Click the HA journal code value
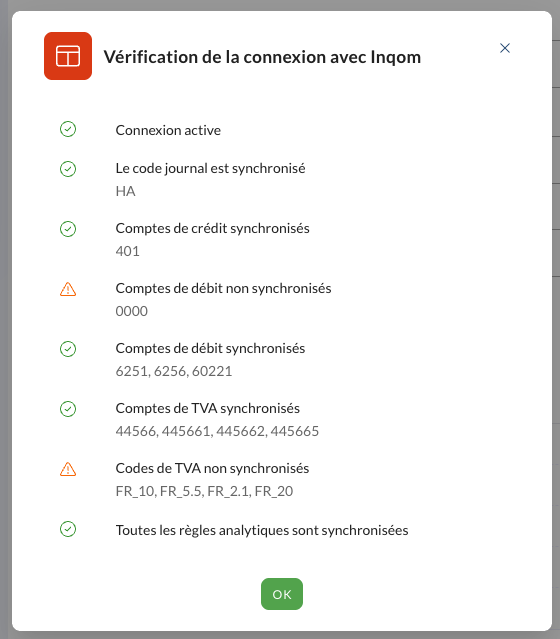The height and width of the screenshot is (639, 560). pos(125,191)
